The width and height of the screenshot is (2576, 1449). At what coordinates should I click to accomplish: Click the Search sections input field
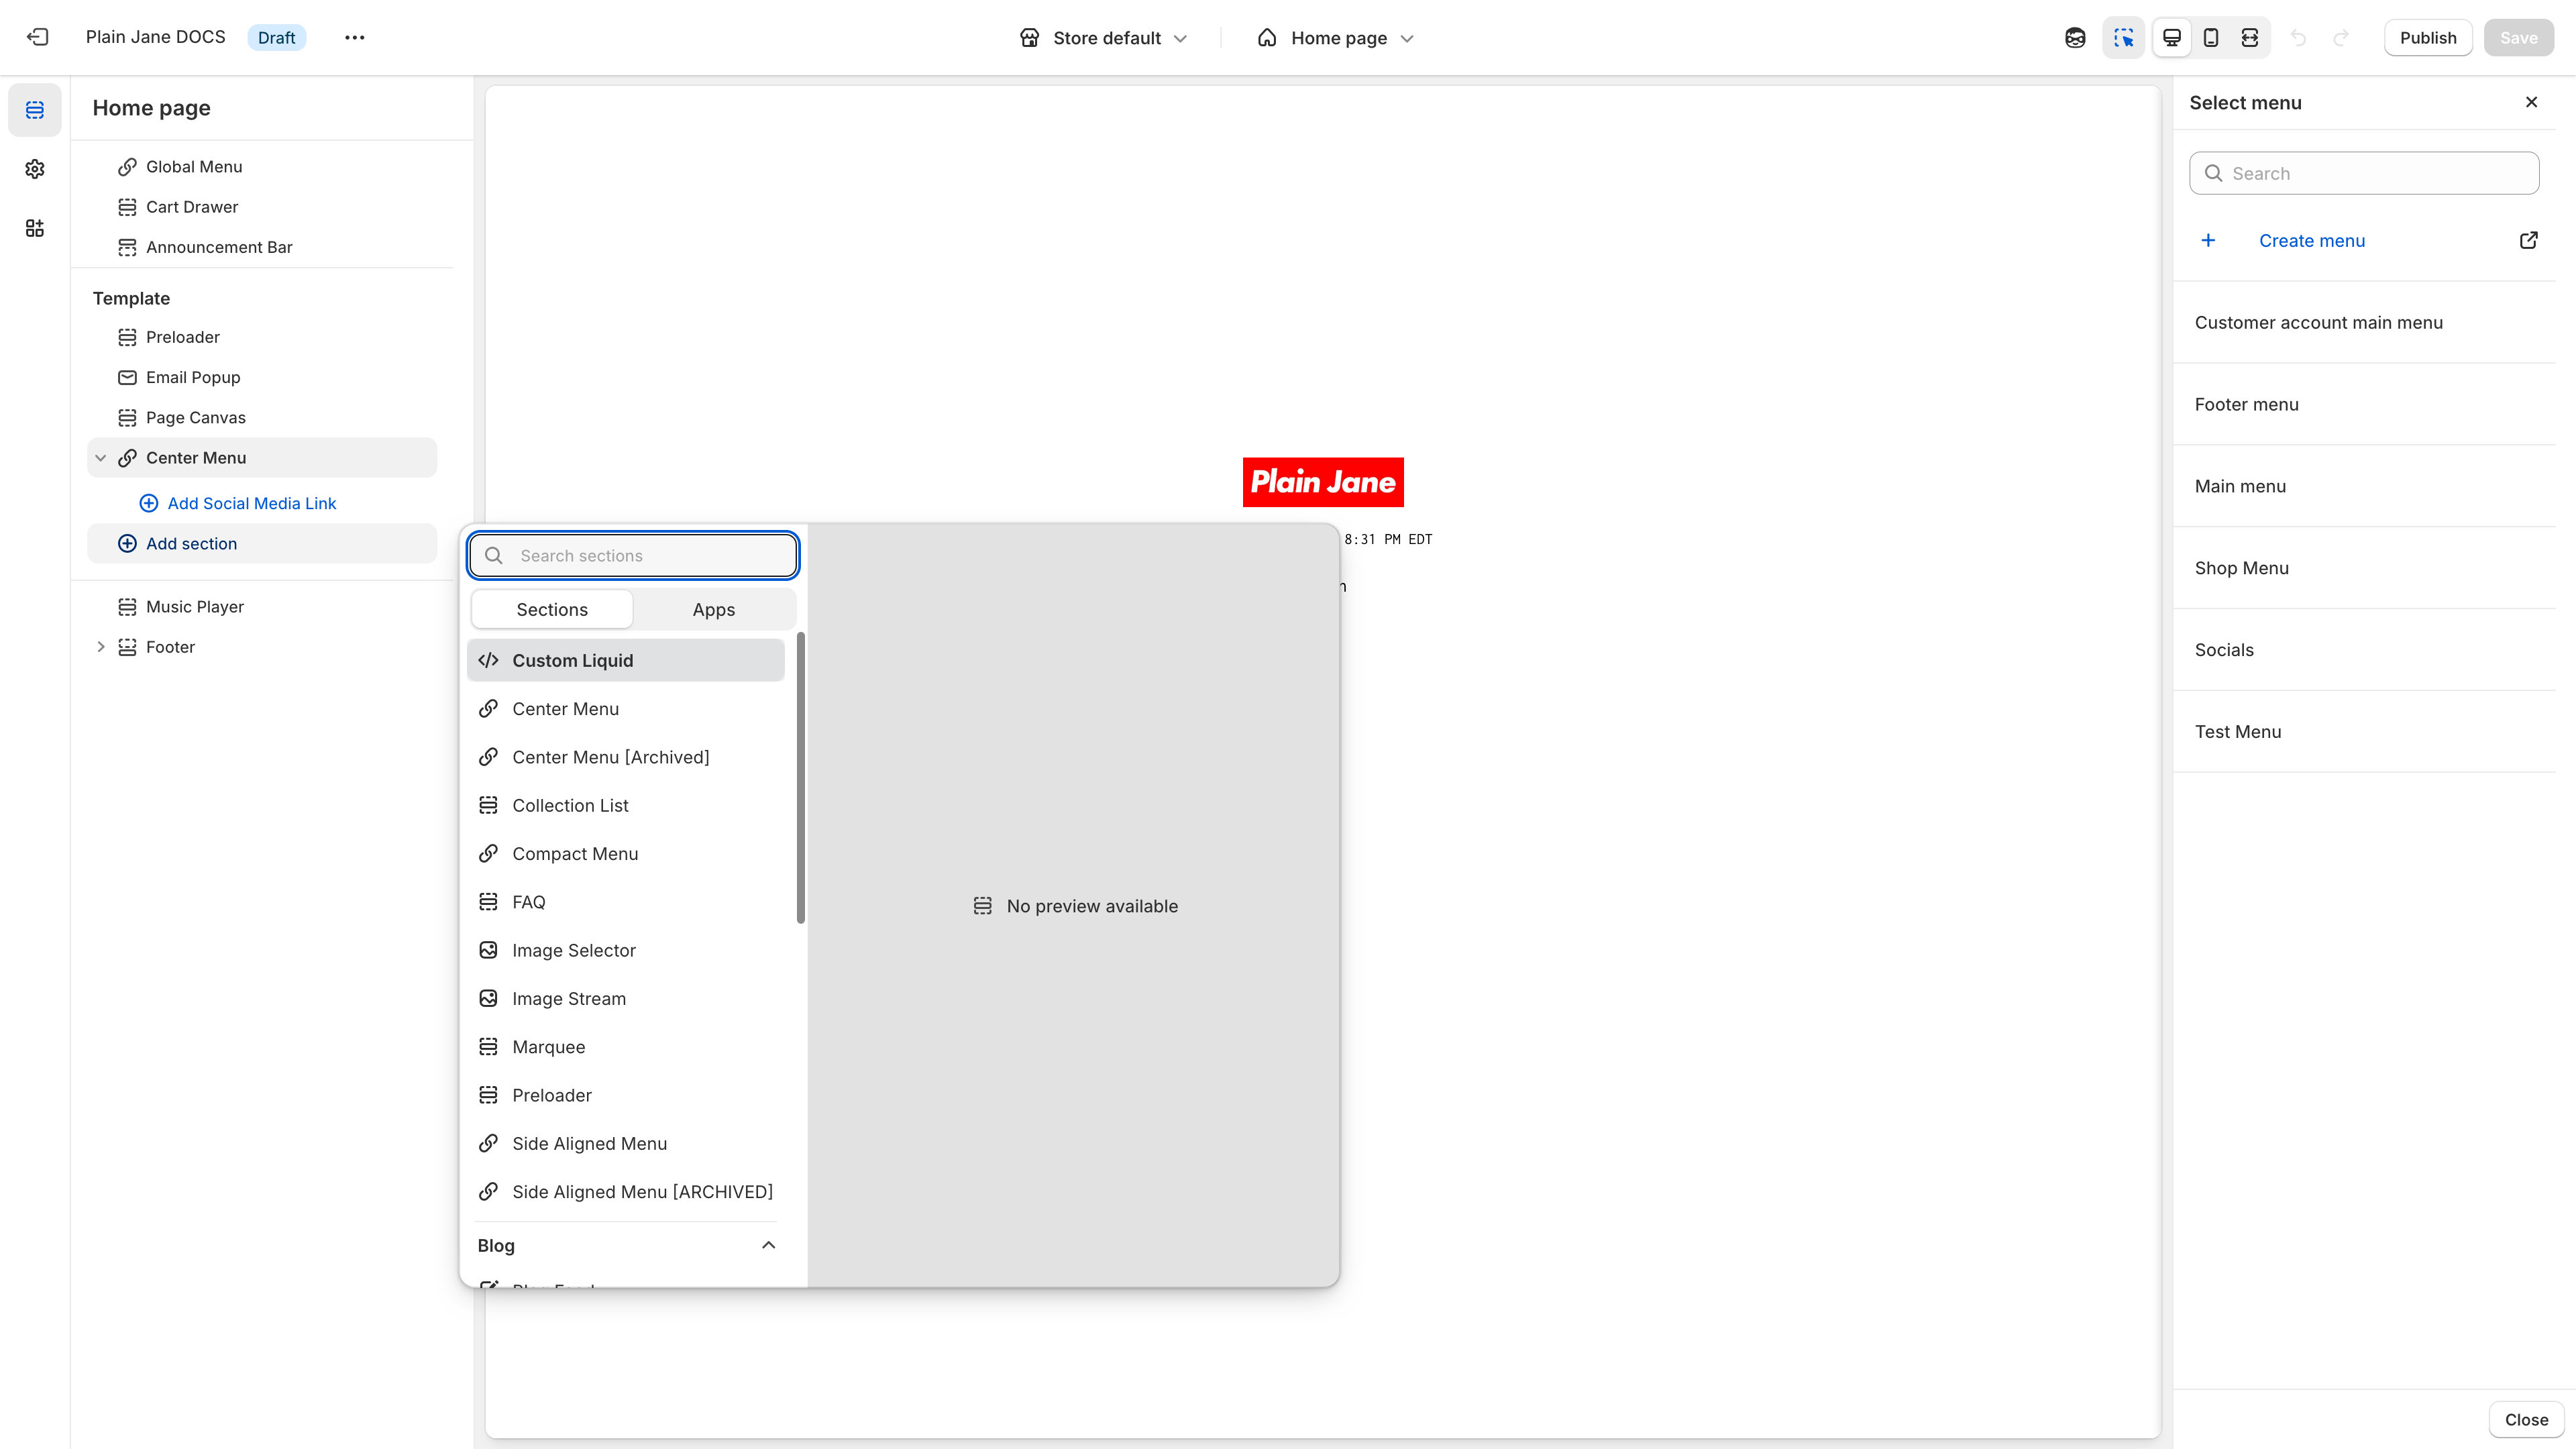(632, 555)
